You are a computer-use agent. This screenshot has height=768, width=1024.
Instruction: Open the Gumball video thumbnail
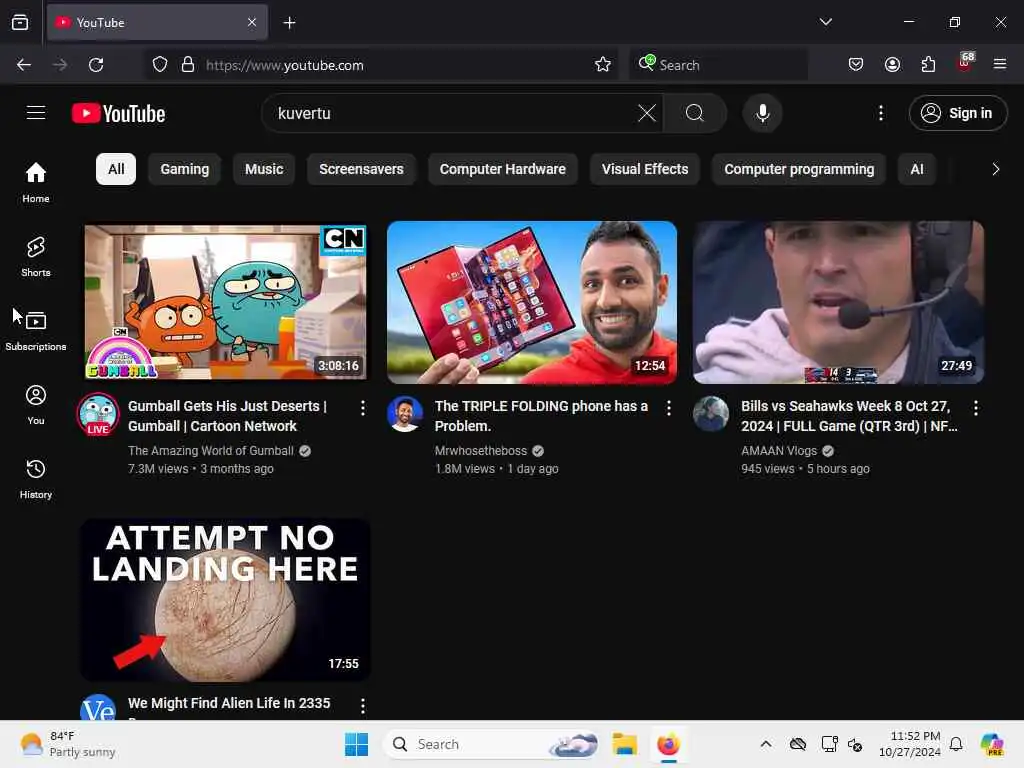[x=225, y=302]
